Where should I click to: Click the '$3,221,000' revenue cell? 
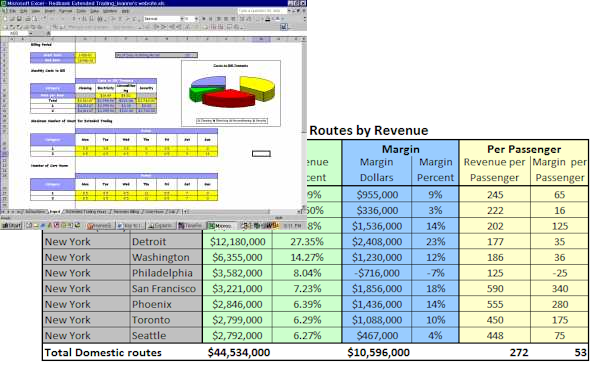(x=237, y=289)
